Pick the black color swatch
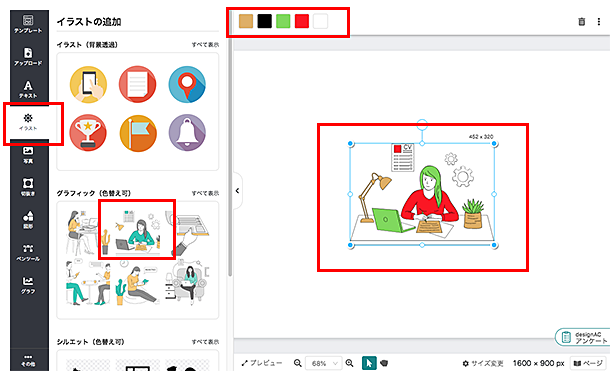610x371 pixels. (265, 21)
